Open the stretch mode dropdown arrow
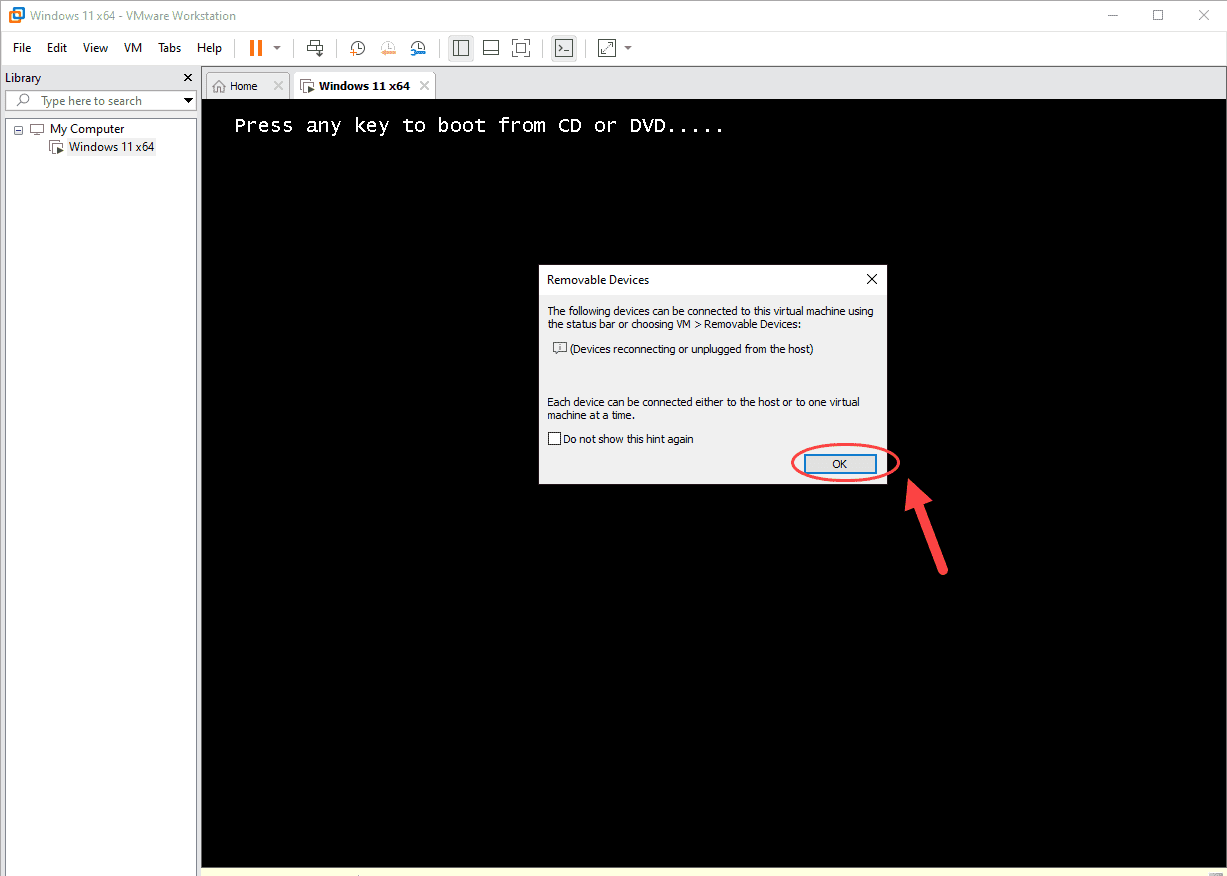This screenshot has height=876, width=1227. (628, 48)
